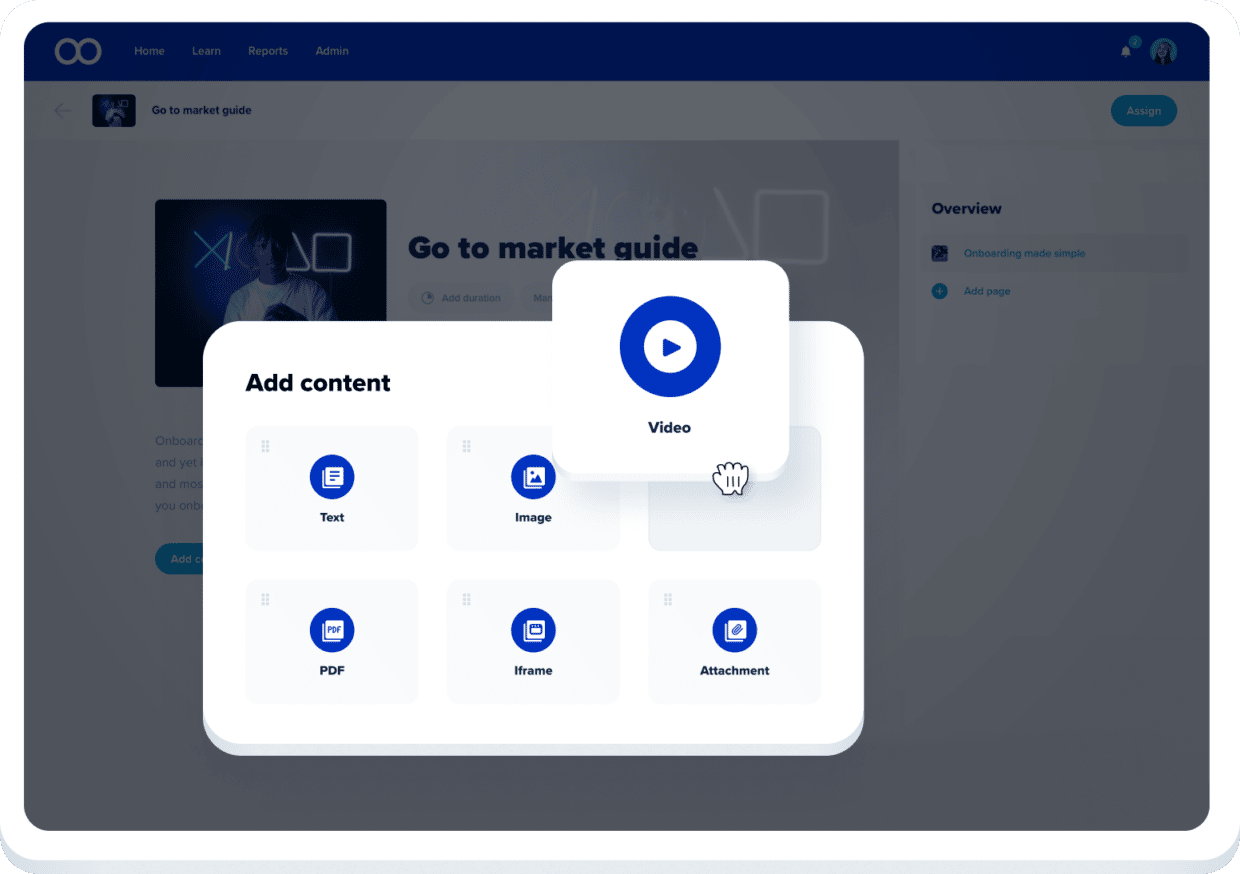
Task: Choose the Image content icon
Action: 533,477
